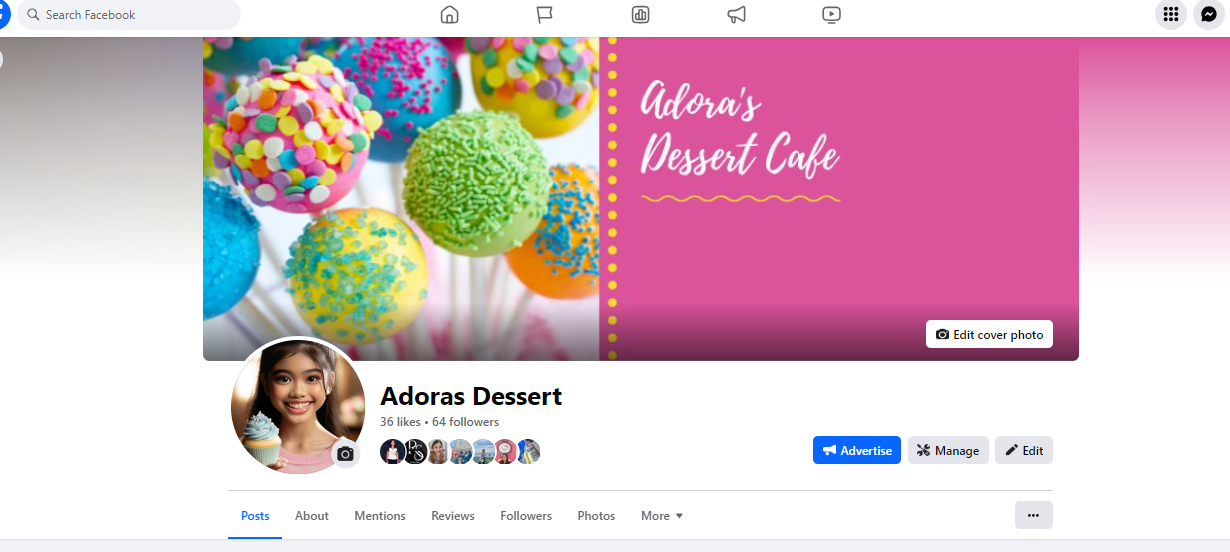The height and width of the screenshot is (552, 1230).
Task: Open the Ad Center megaphone icon
Action: pyautogui.click(x=737, y=15)
